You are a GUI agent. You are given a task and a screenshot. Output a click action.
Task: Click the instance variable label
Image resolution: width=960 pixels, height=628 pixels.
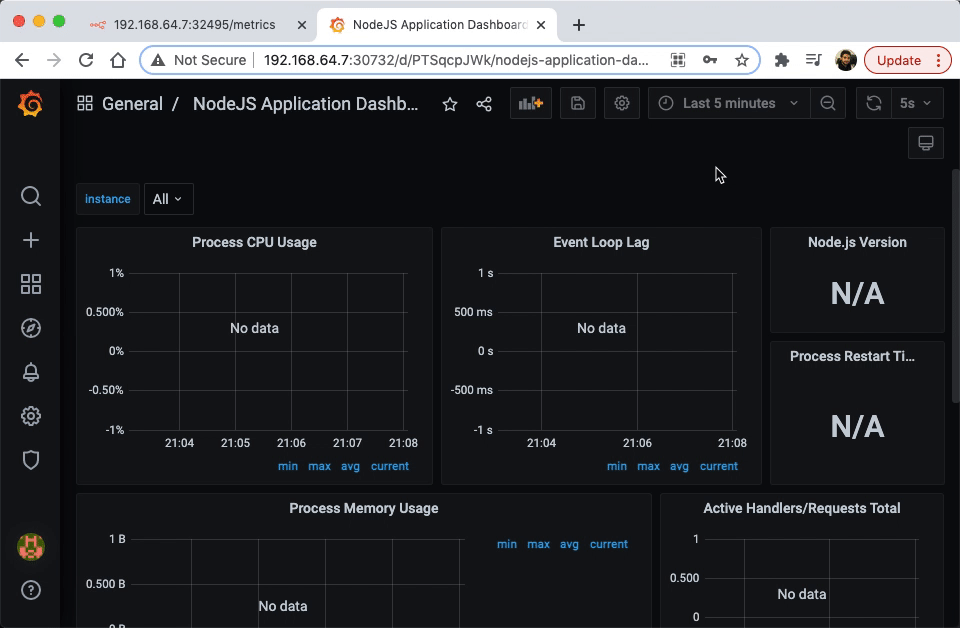[x=108, y=199]
